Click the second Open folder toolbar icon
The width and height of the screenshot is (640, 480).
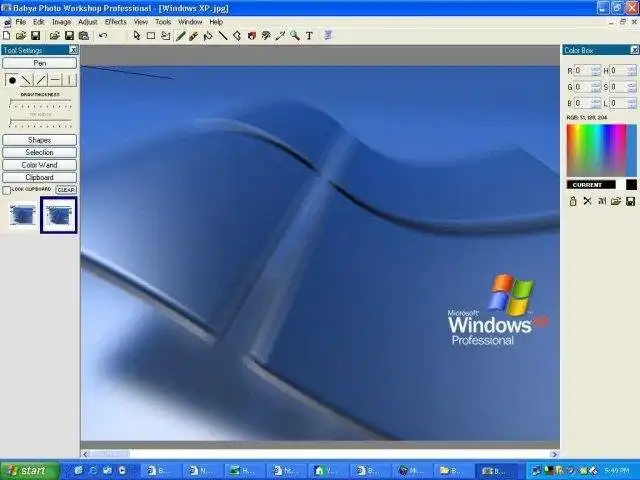point(55,36)
